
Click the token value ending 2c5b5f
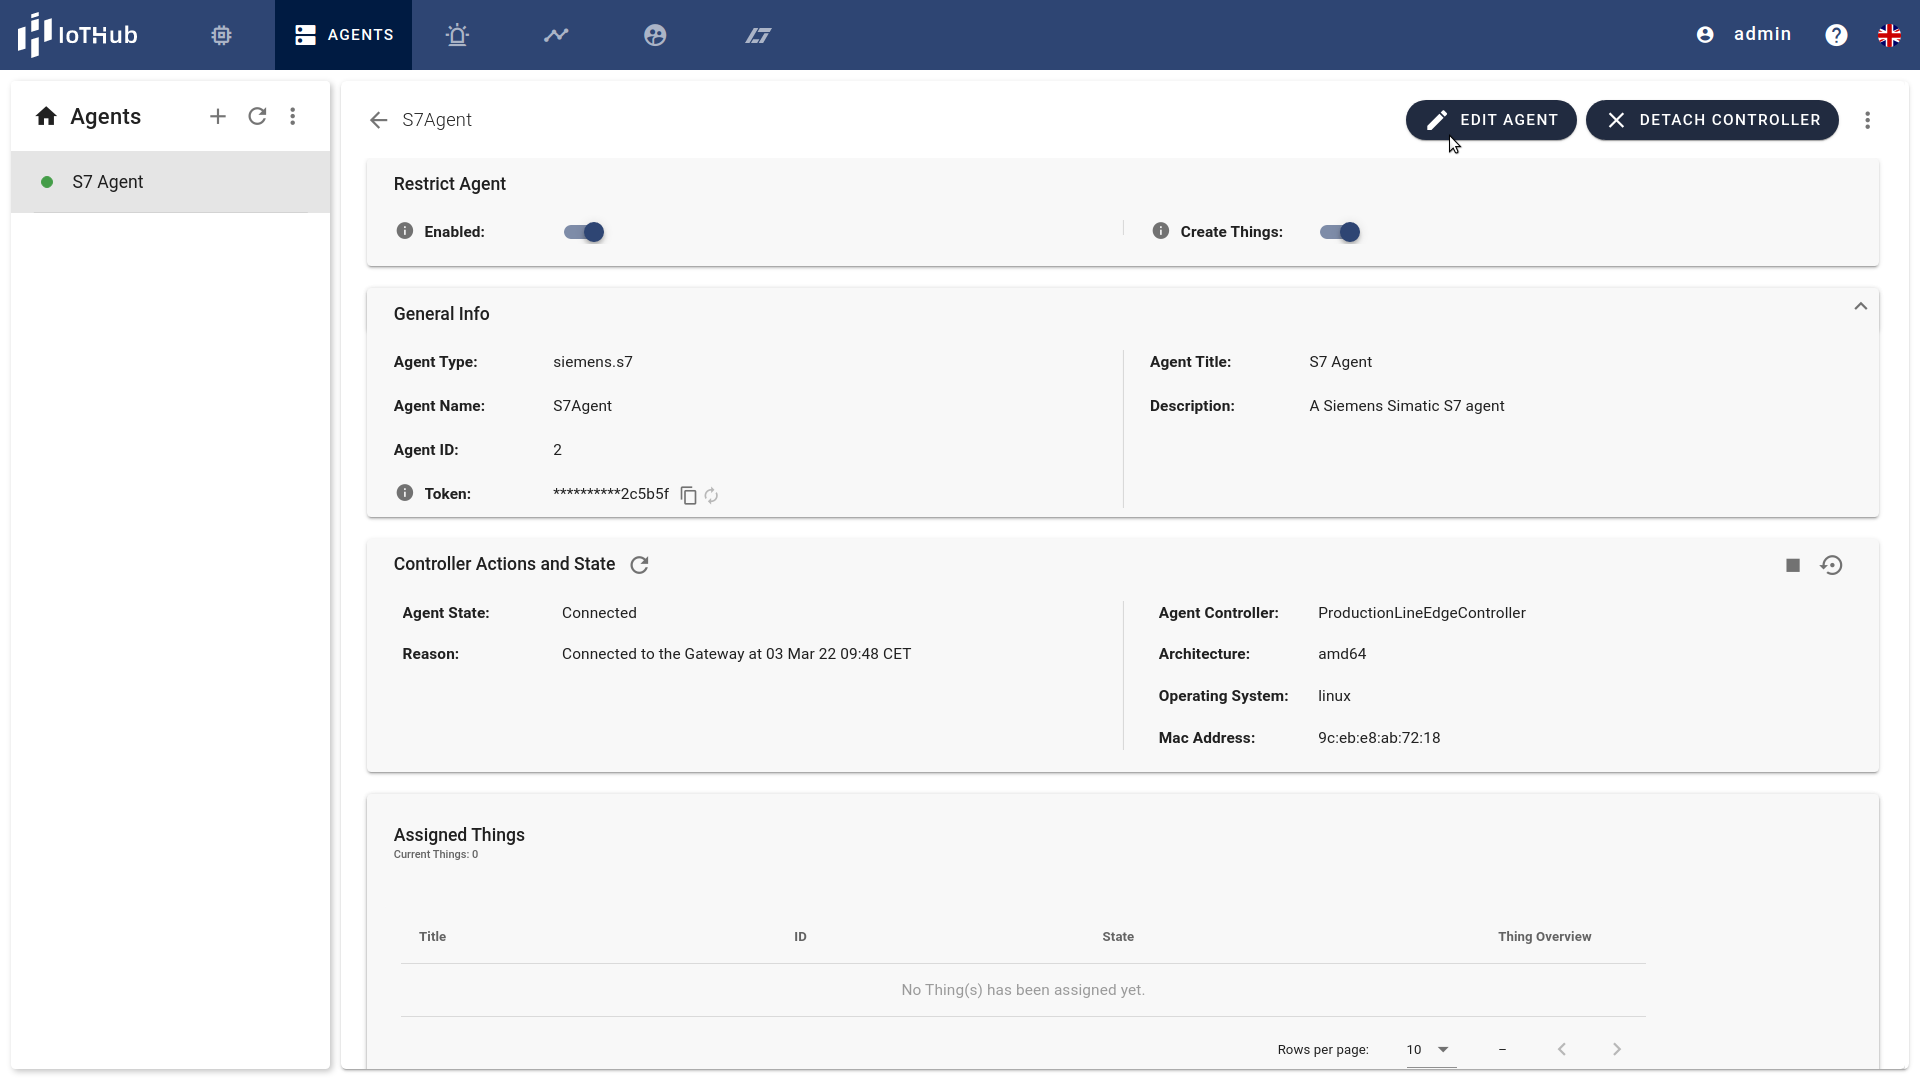611,494
